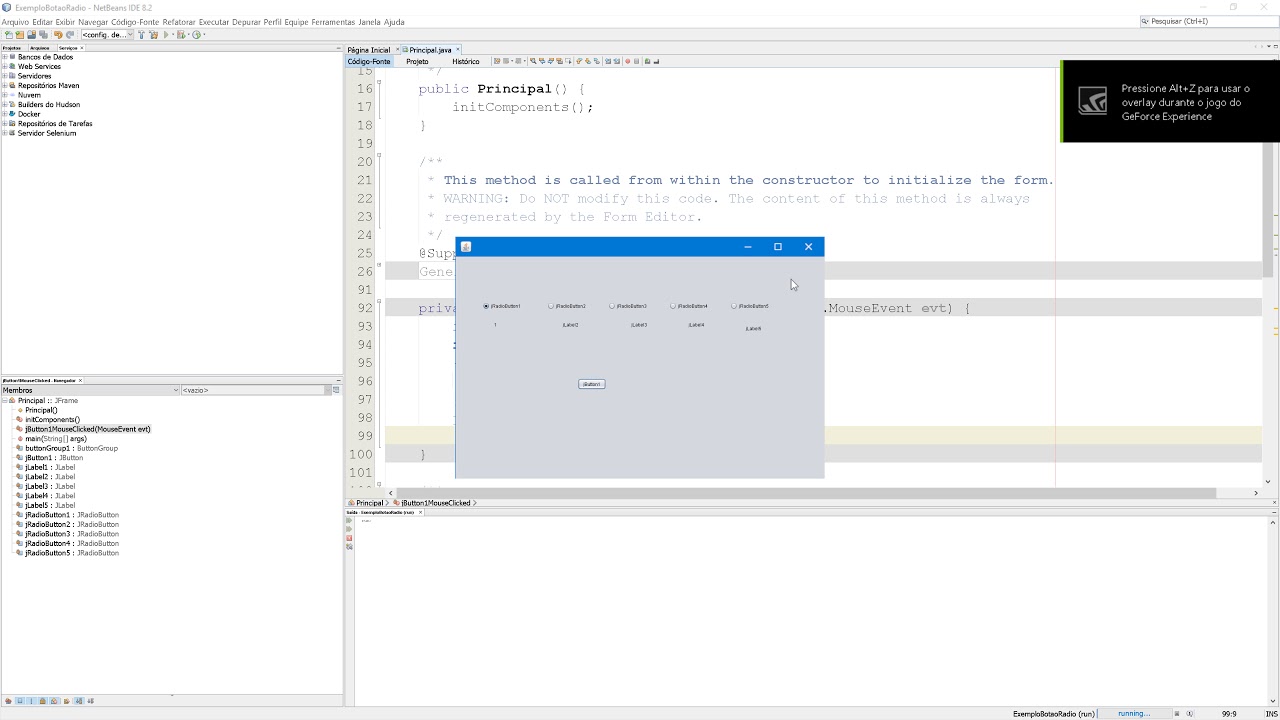Image resolution: width=1280 pixels, height=720 pixels.
Task: Switch to the Projetos panel tab
Action: [x=12, y=48]
